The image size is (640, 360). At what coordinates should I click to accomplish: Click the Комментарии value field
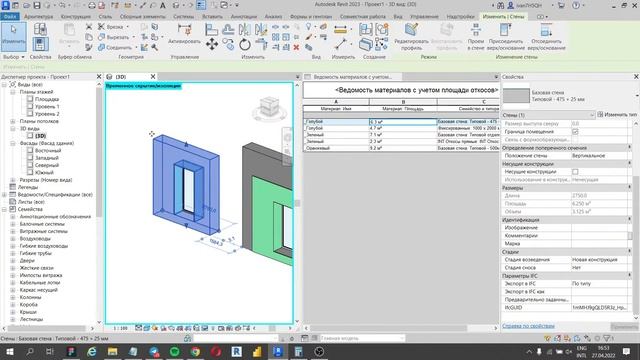click(x=599, y=236)
